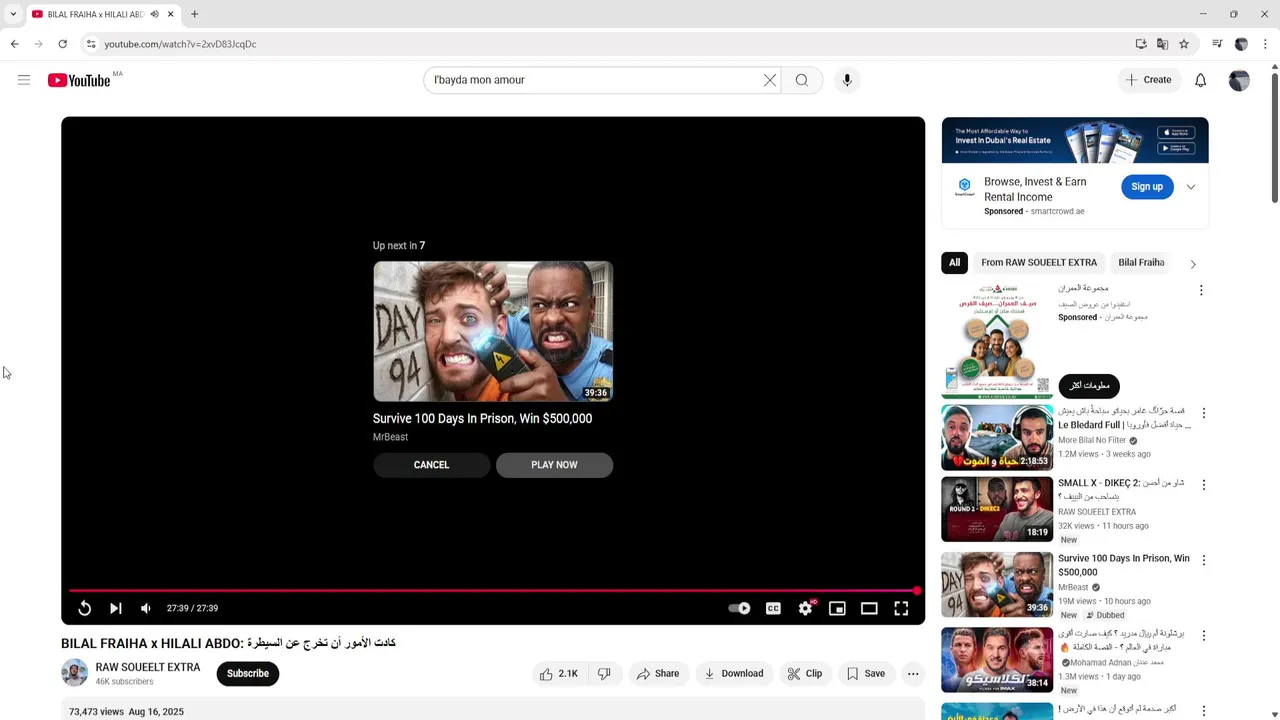Bookmark this page with star

[1184, 44]
